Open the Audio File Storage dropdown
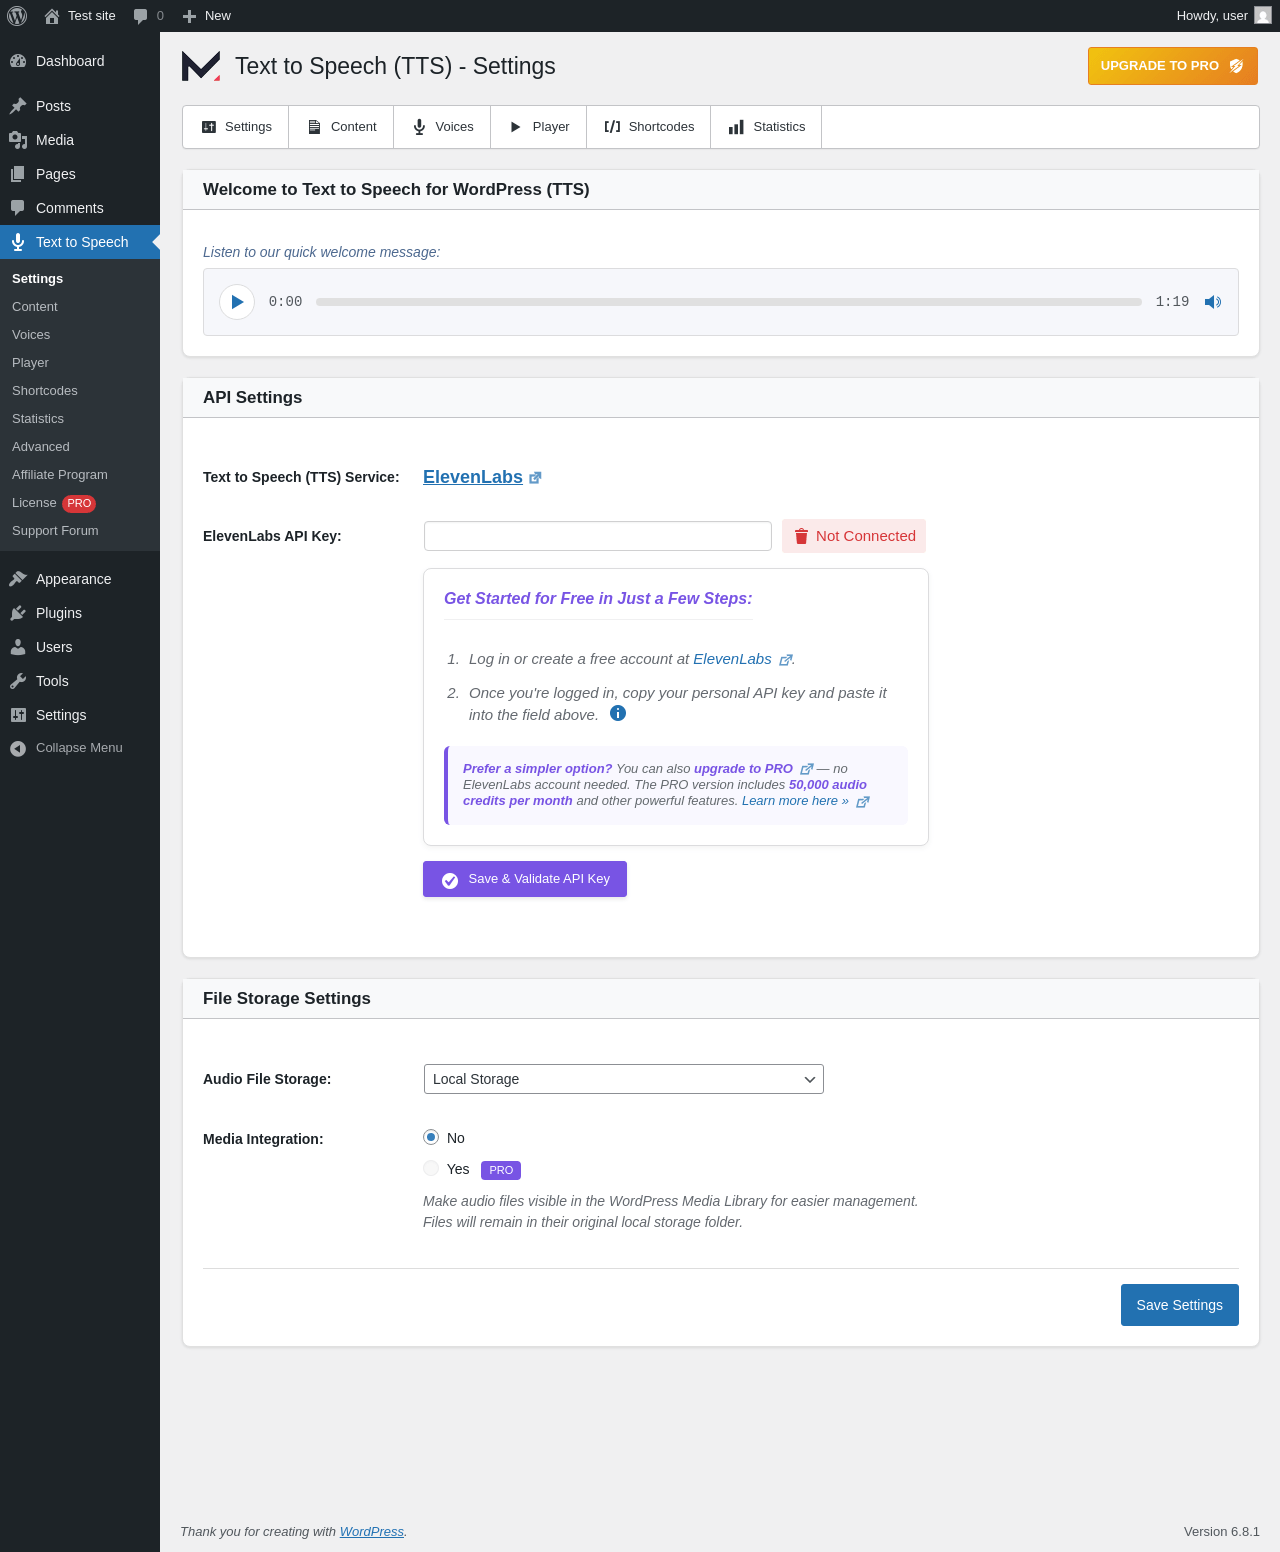This screenshot has height=1552, width=1280. 624,1079
